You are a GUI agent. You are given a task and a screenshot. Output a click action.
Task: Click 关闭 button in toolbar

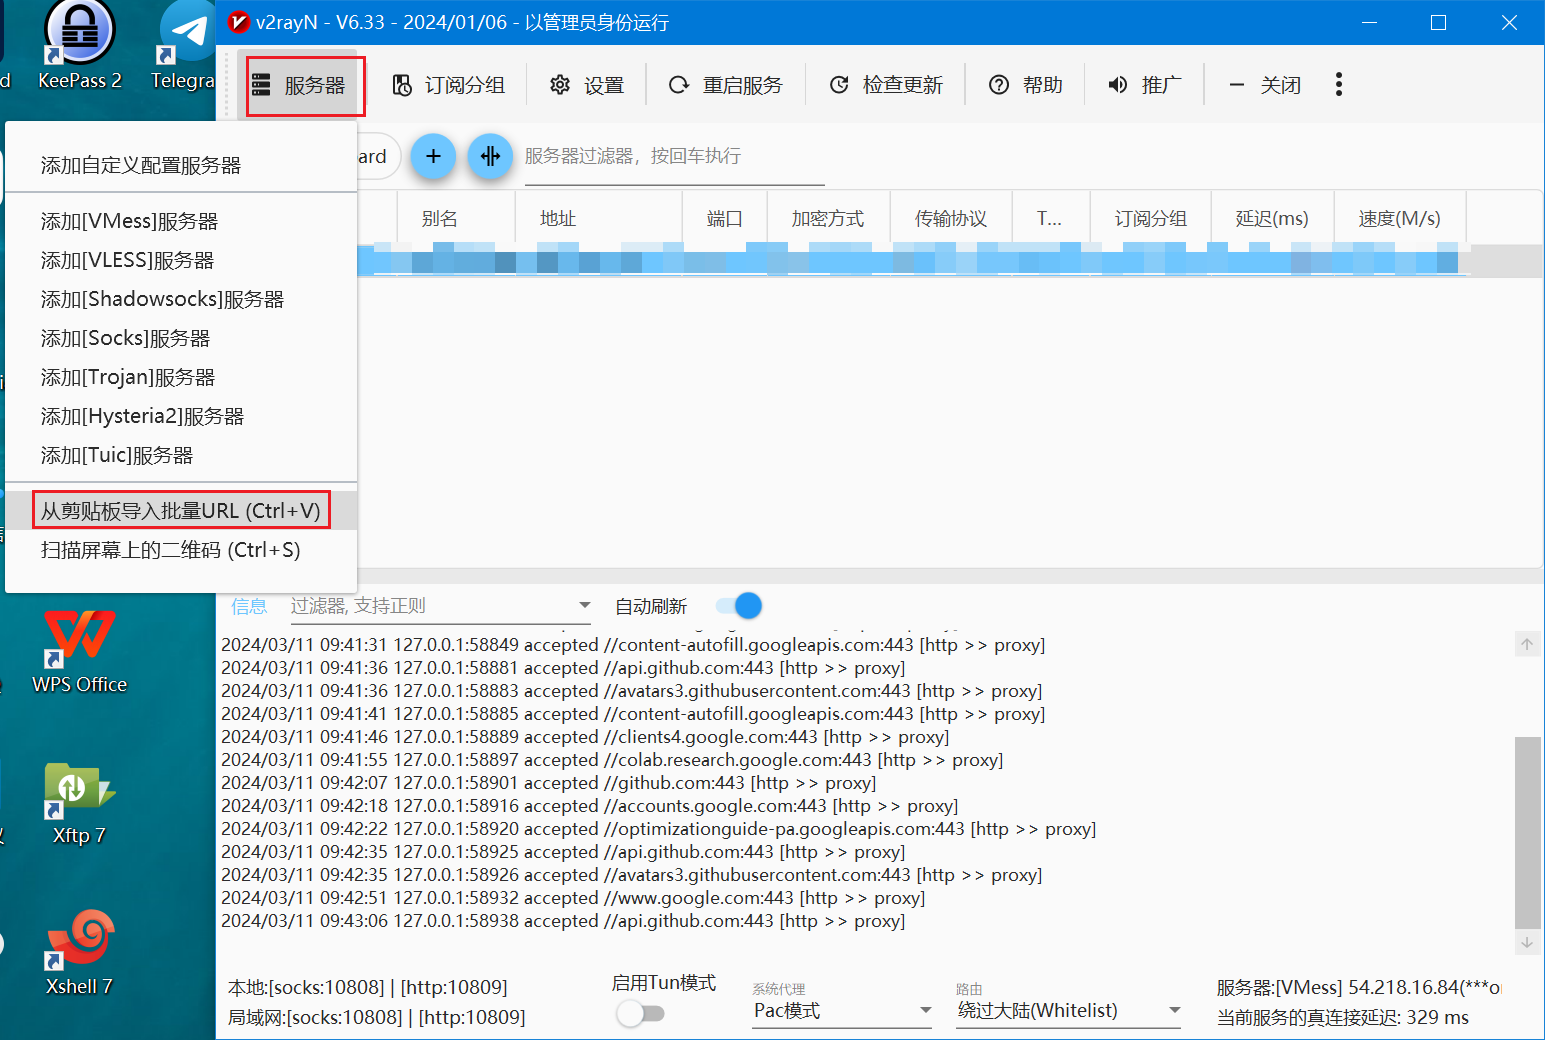coord(1264,86)
